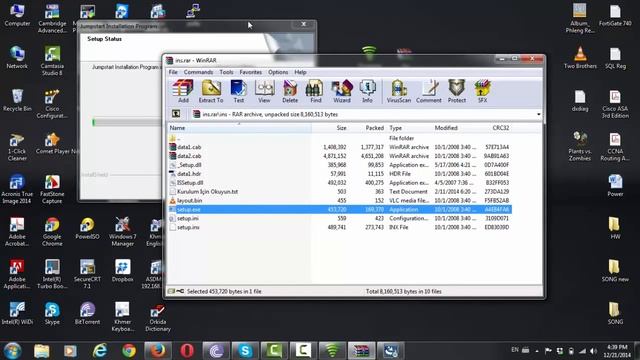Open the address path dropdown arrow
The height and width of the screenshot is (360, 640).
(x=538, y=115)
